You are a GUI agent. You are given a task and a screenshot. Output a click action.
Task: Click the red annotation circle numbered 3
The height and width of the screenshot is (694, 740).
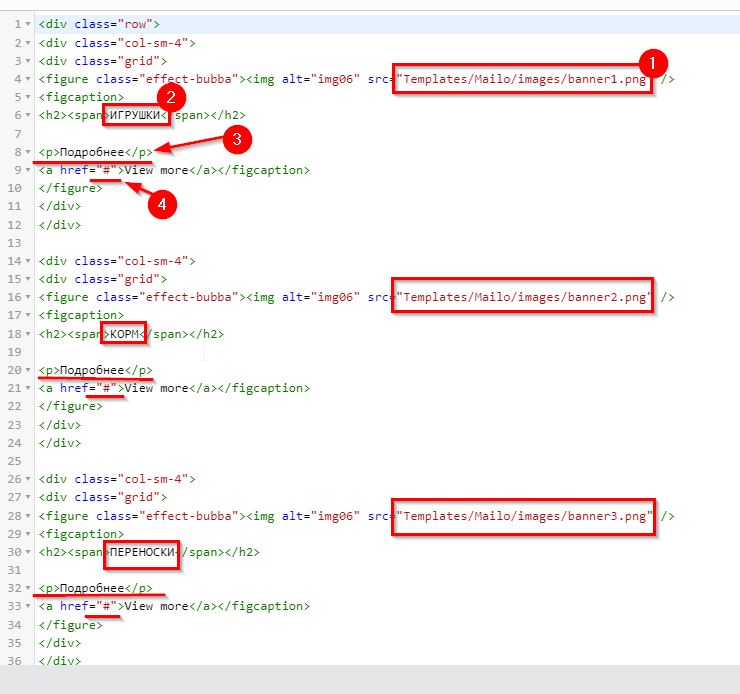237,139
